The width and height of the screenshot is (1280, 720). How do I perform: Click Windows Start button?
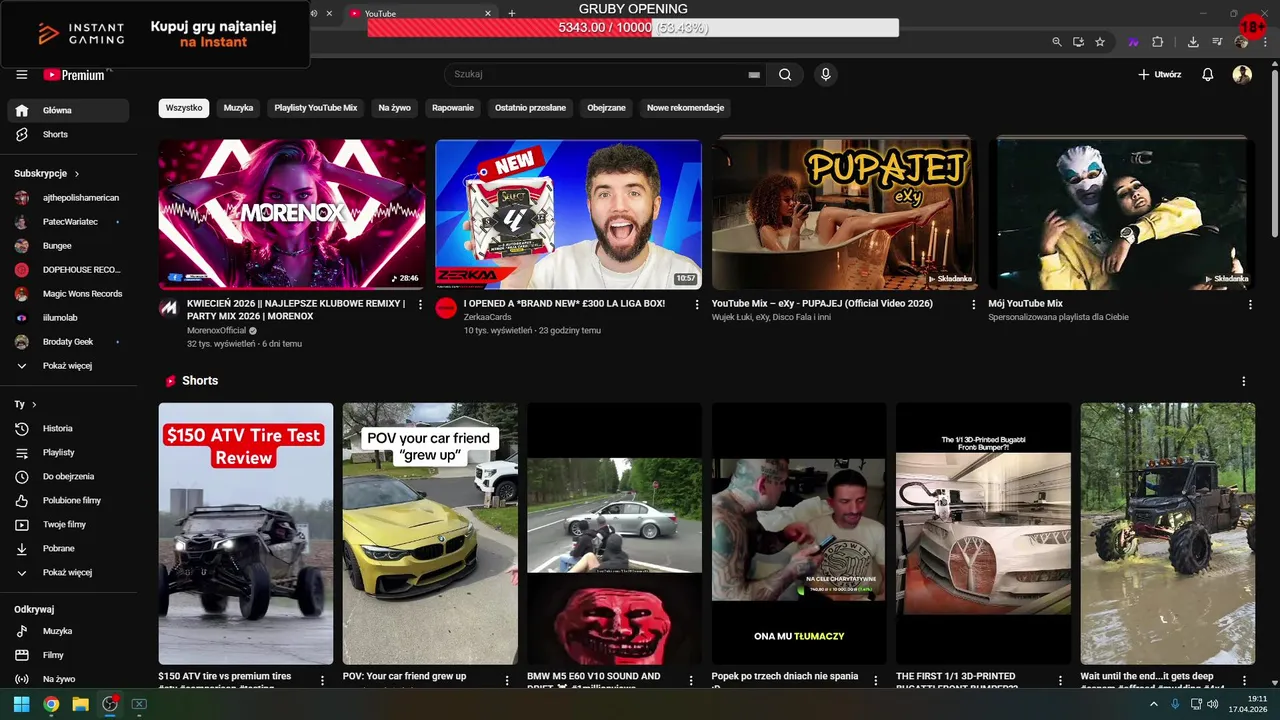coord(21,704)
